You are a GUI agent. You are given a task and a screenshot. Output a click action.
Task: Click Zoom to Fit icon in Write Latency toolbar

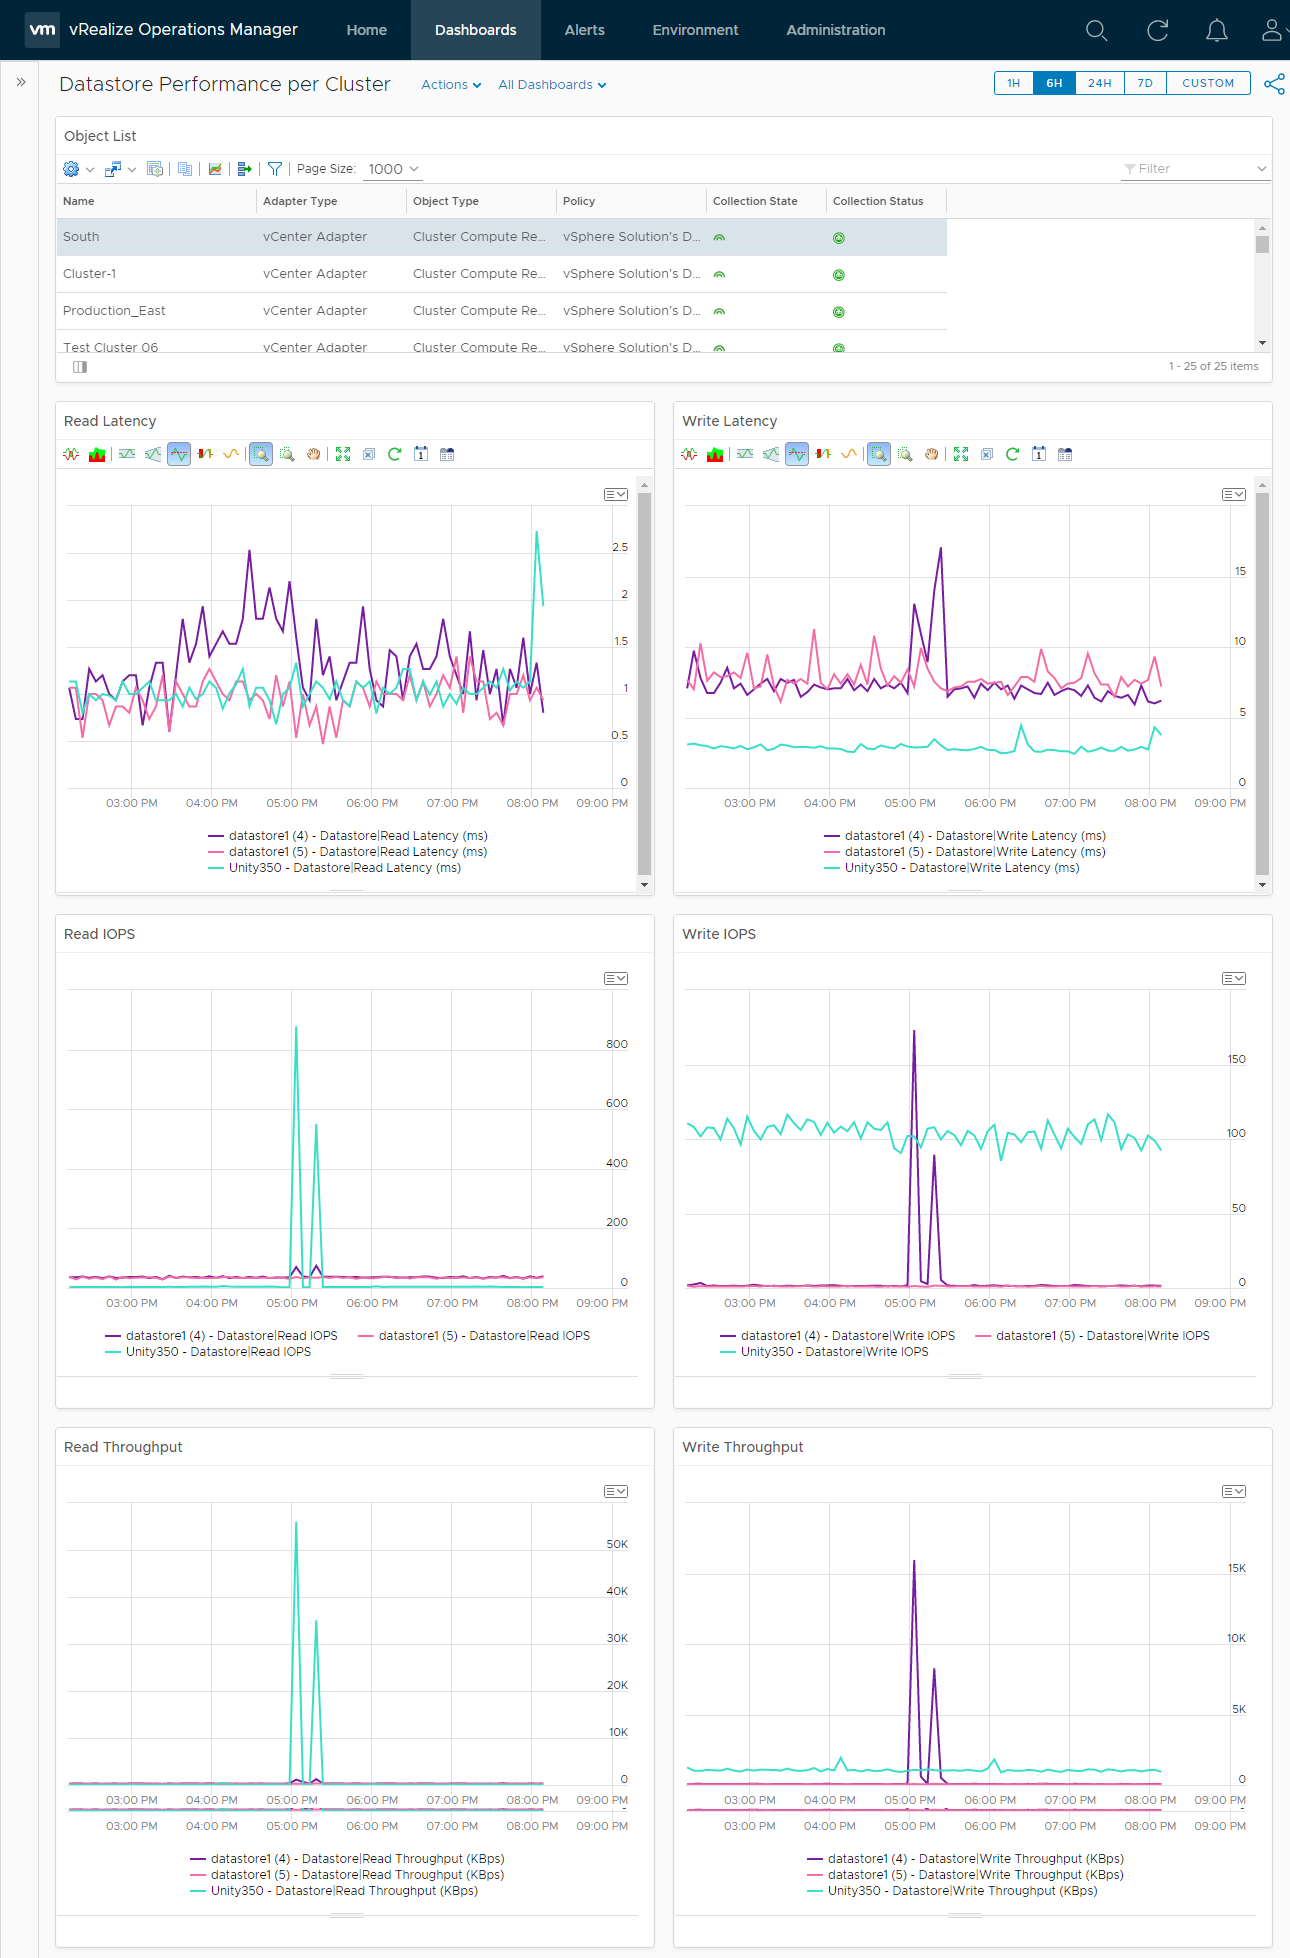pos(961,454)
